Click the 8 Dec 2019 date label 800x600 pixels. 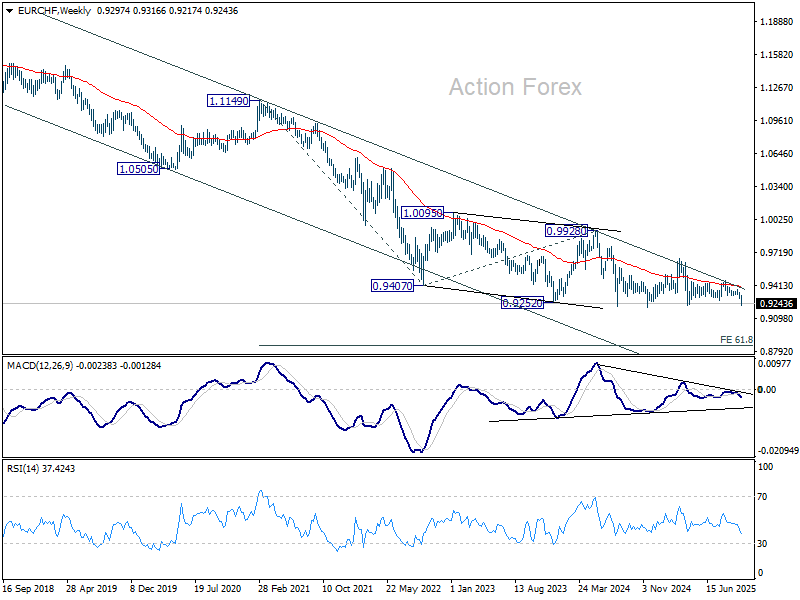tap(154, 589)
